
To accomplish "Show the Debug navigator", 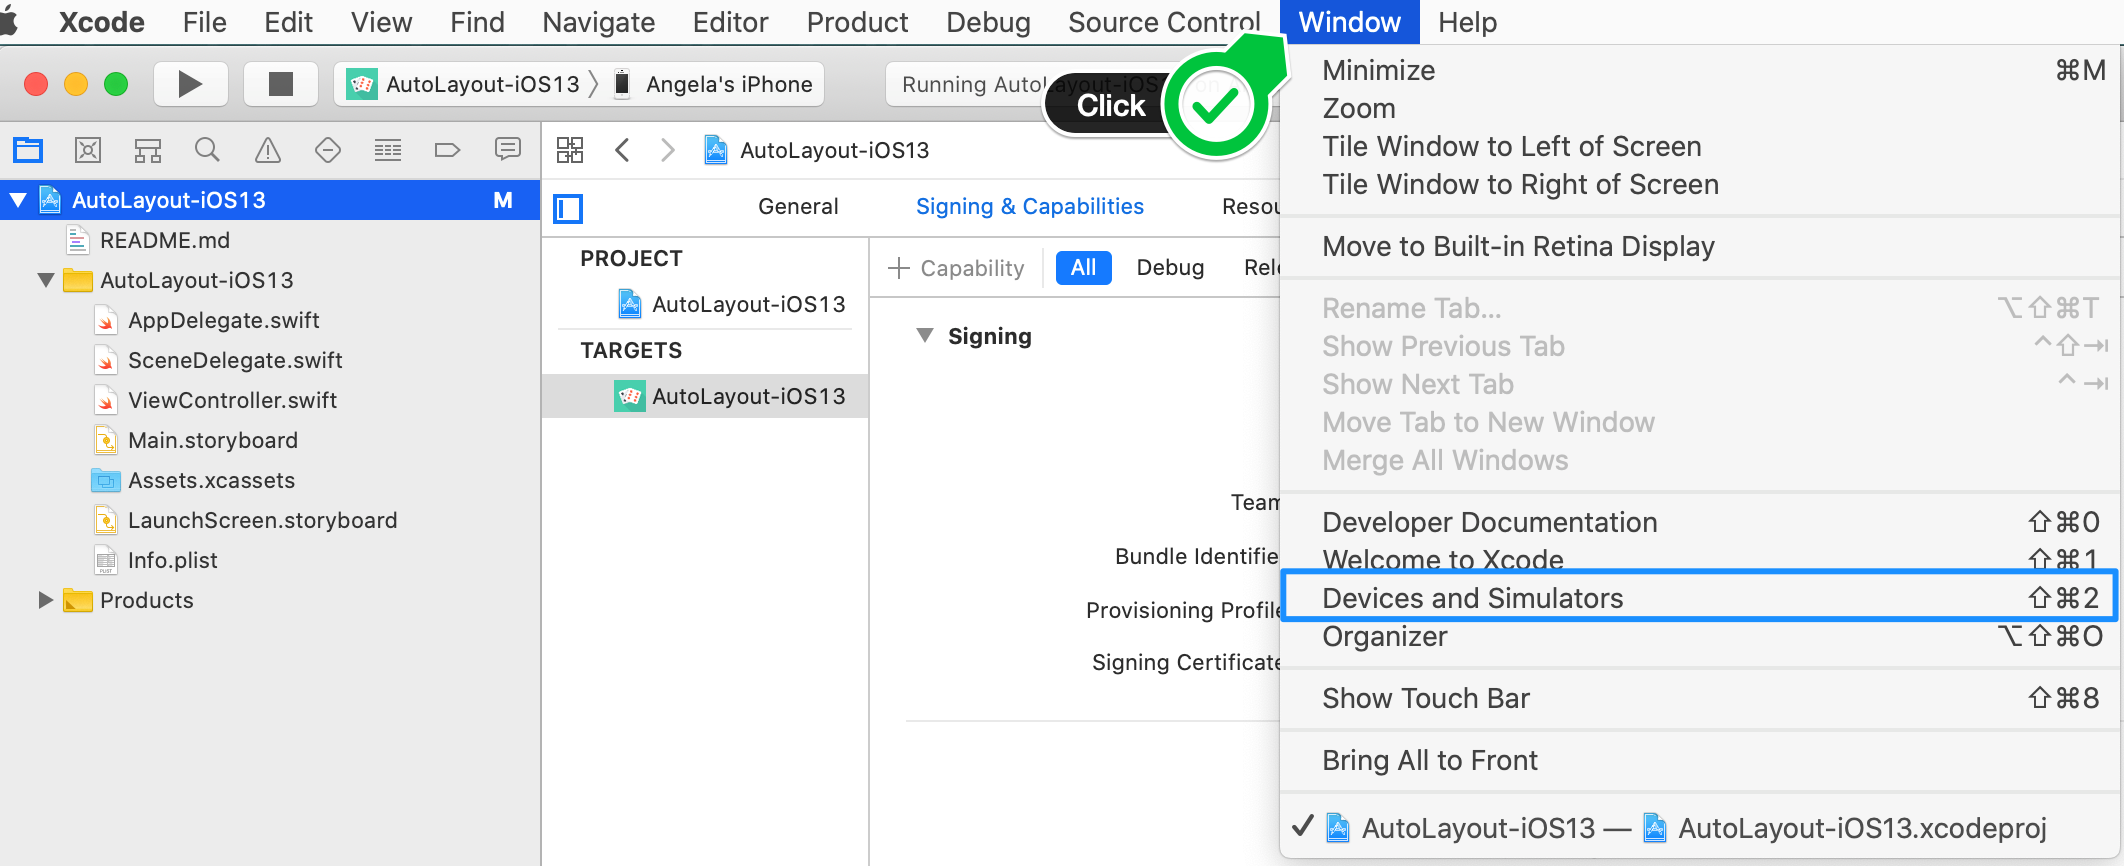I will (388, 150).
